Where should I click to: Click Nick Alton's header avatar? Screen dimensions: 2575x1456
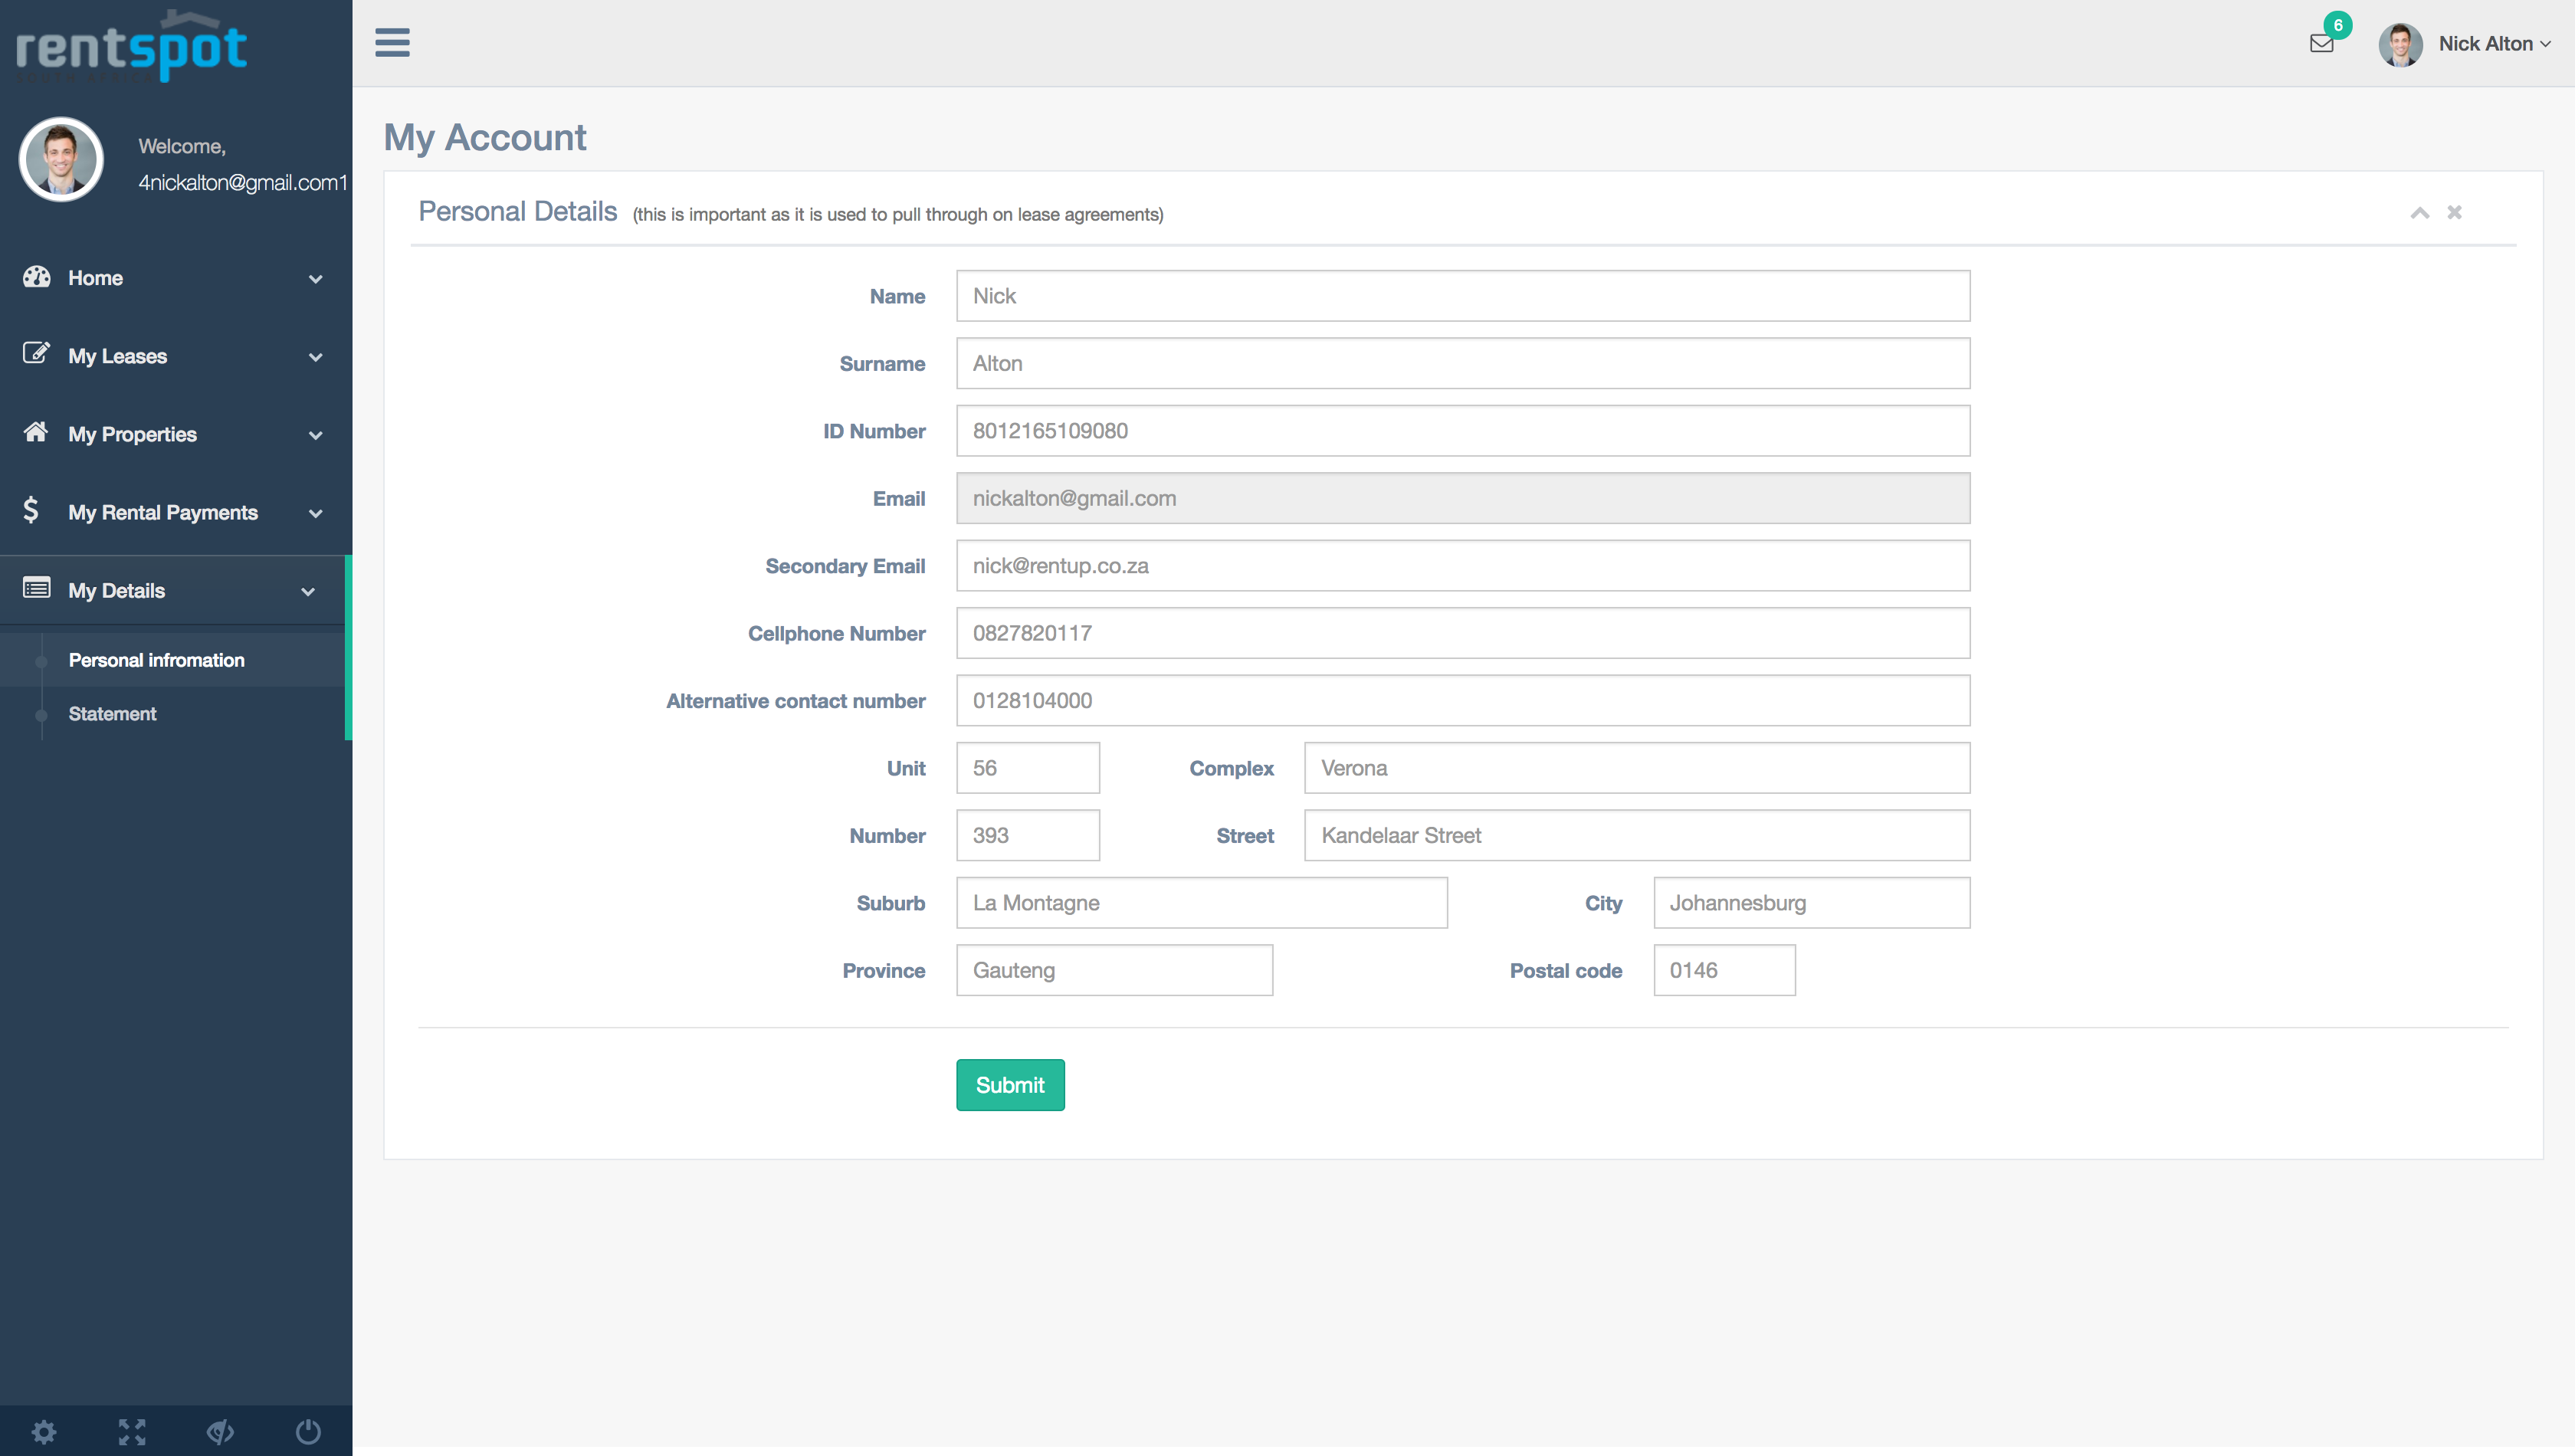pos(2400,44)
